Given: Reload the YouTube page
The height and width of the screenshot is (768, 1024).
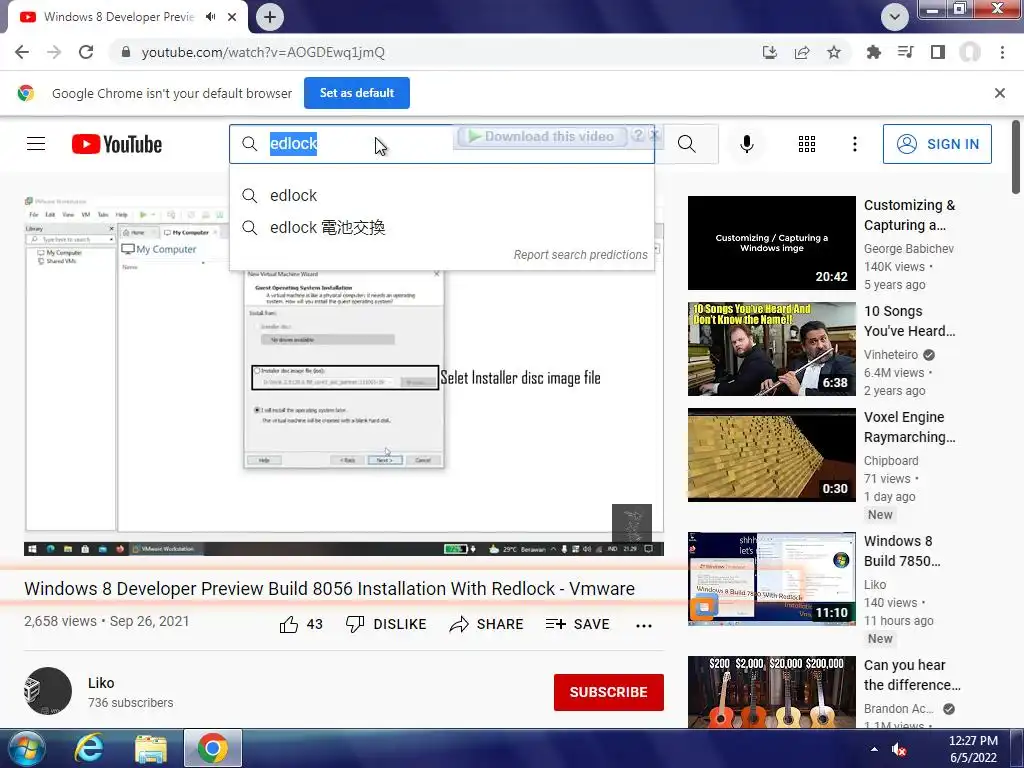Looking at the screenshot, I should 86,52.
